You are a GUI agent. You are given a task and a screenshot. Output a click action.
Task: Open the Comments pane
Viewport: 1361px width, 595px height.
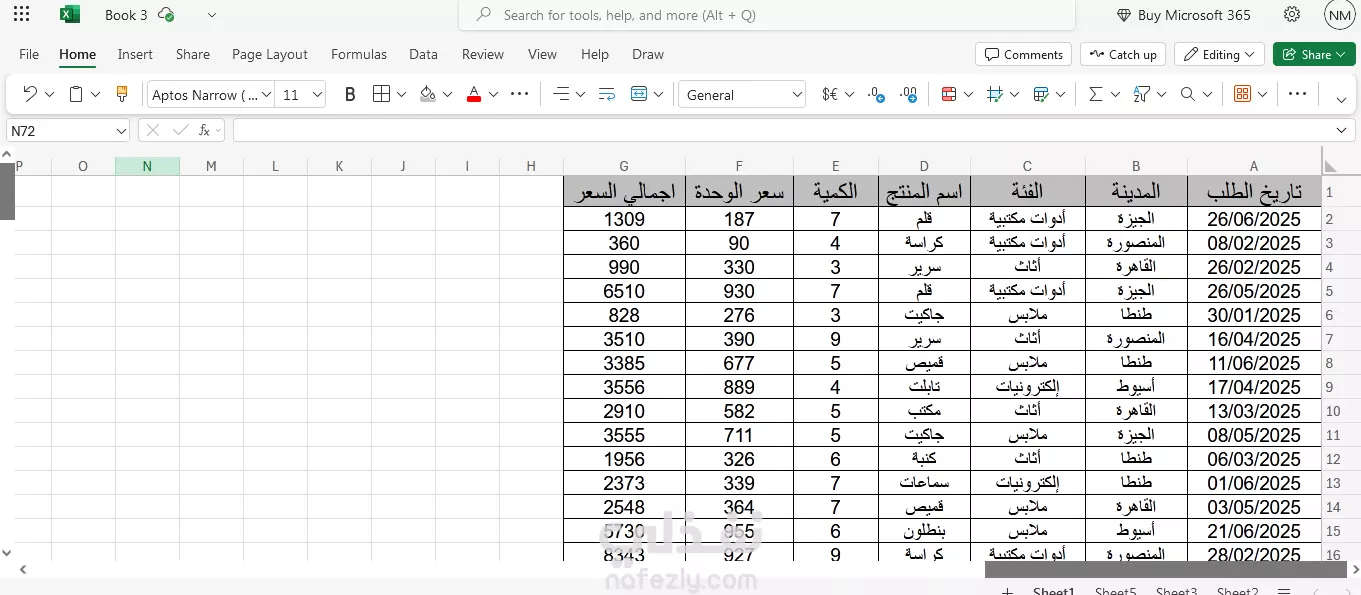point(1023,54)
